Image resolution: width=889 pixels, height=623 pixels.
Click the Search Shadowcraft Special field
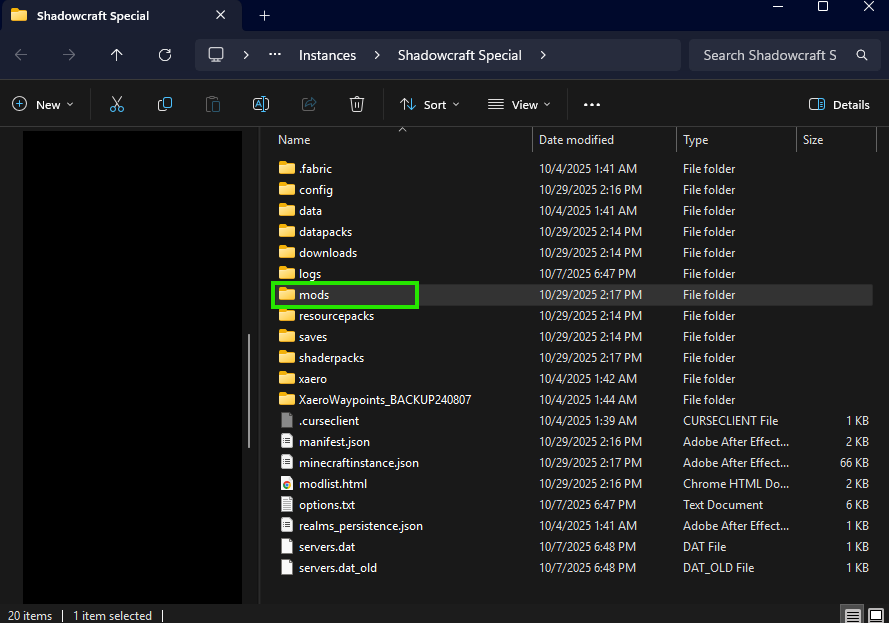(x=770, y=55)
